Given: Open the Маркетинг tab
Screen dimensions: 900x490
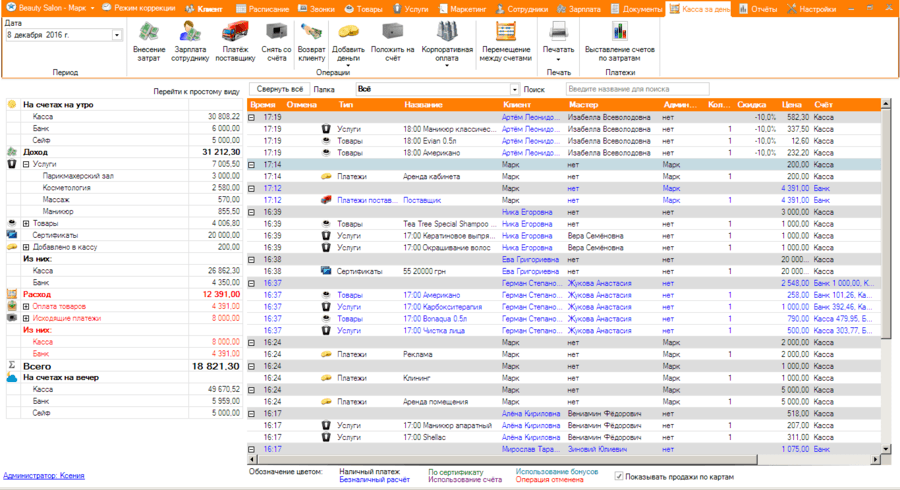Looking at the screenshot, I should click(462, 9).
